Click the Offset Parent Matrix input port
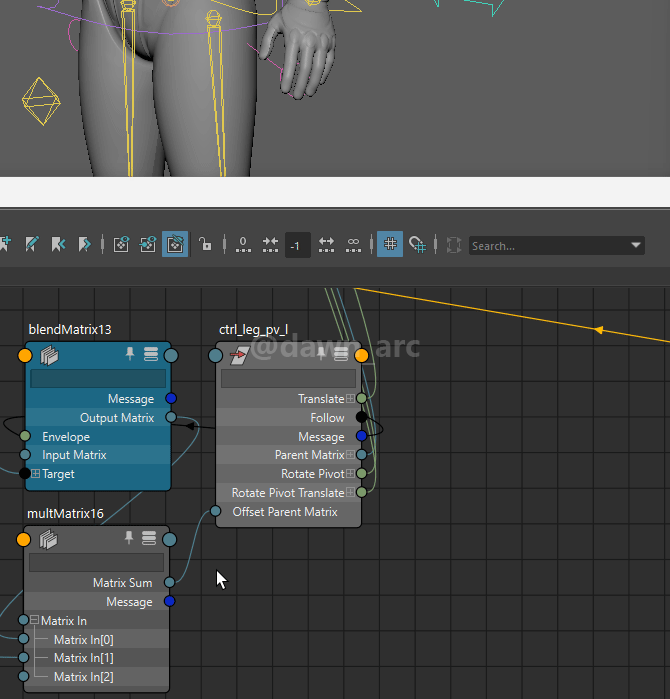 pos(215,511)
